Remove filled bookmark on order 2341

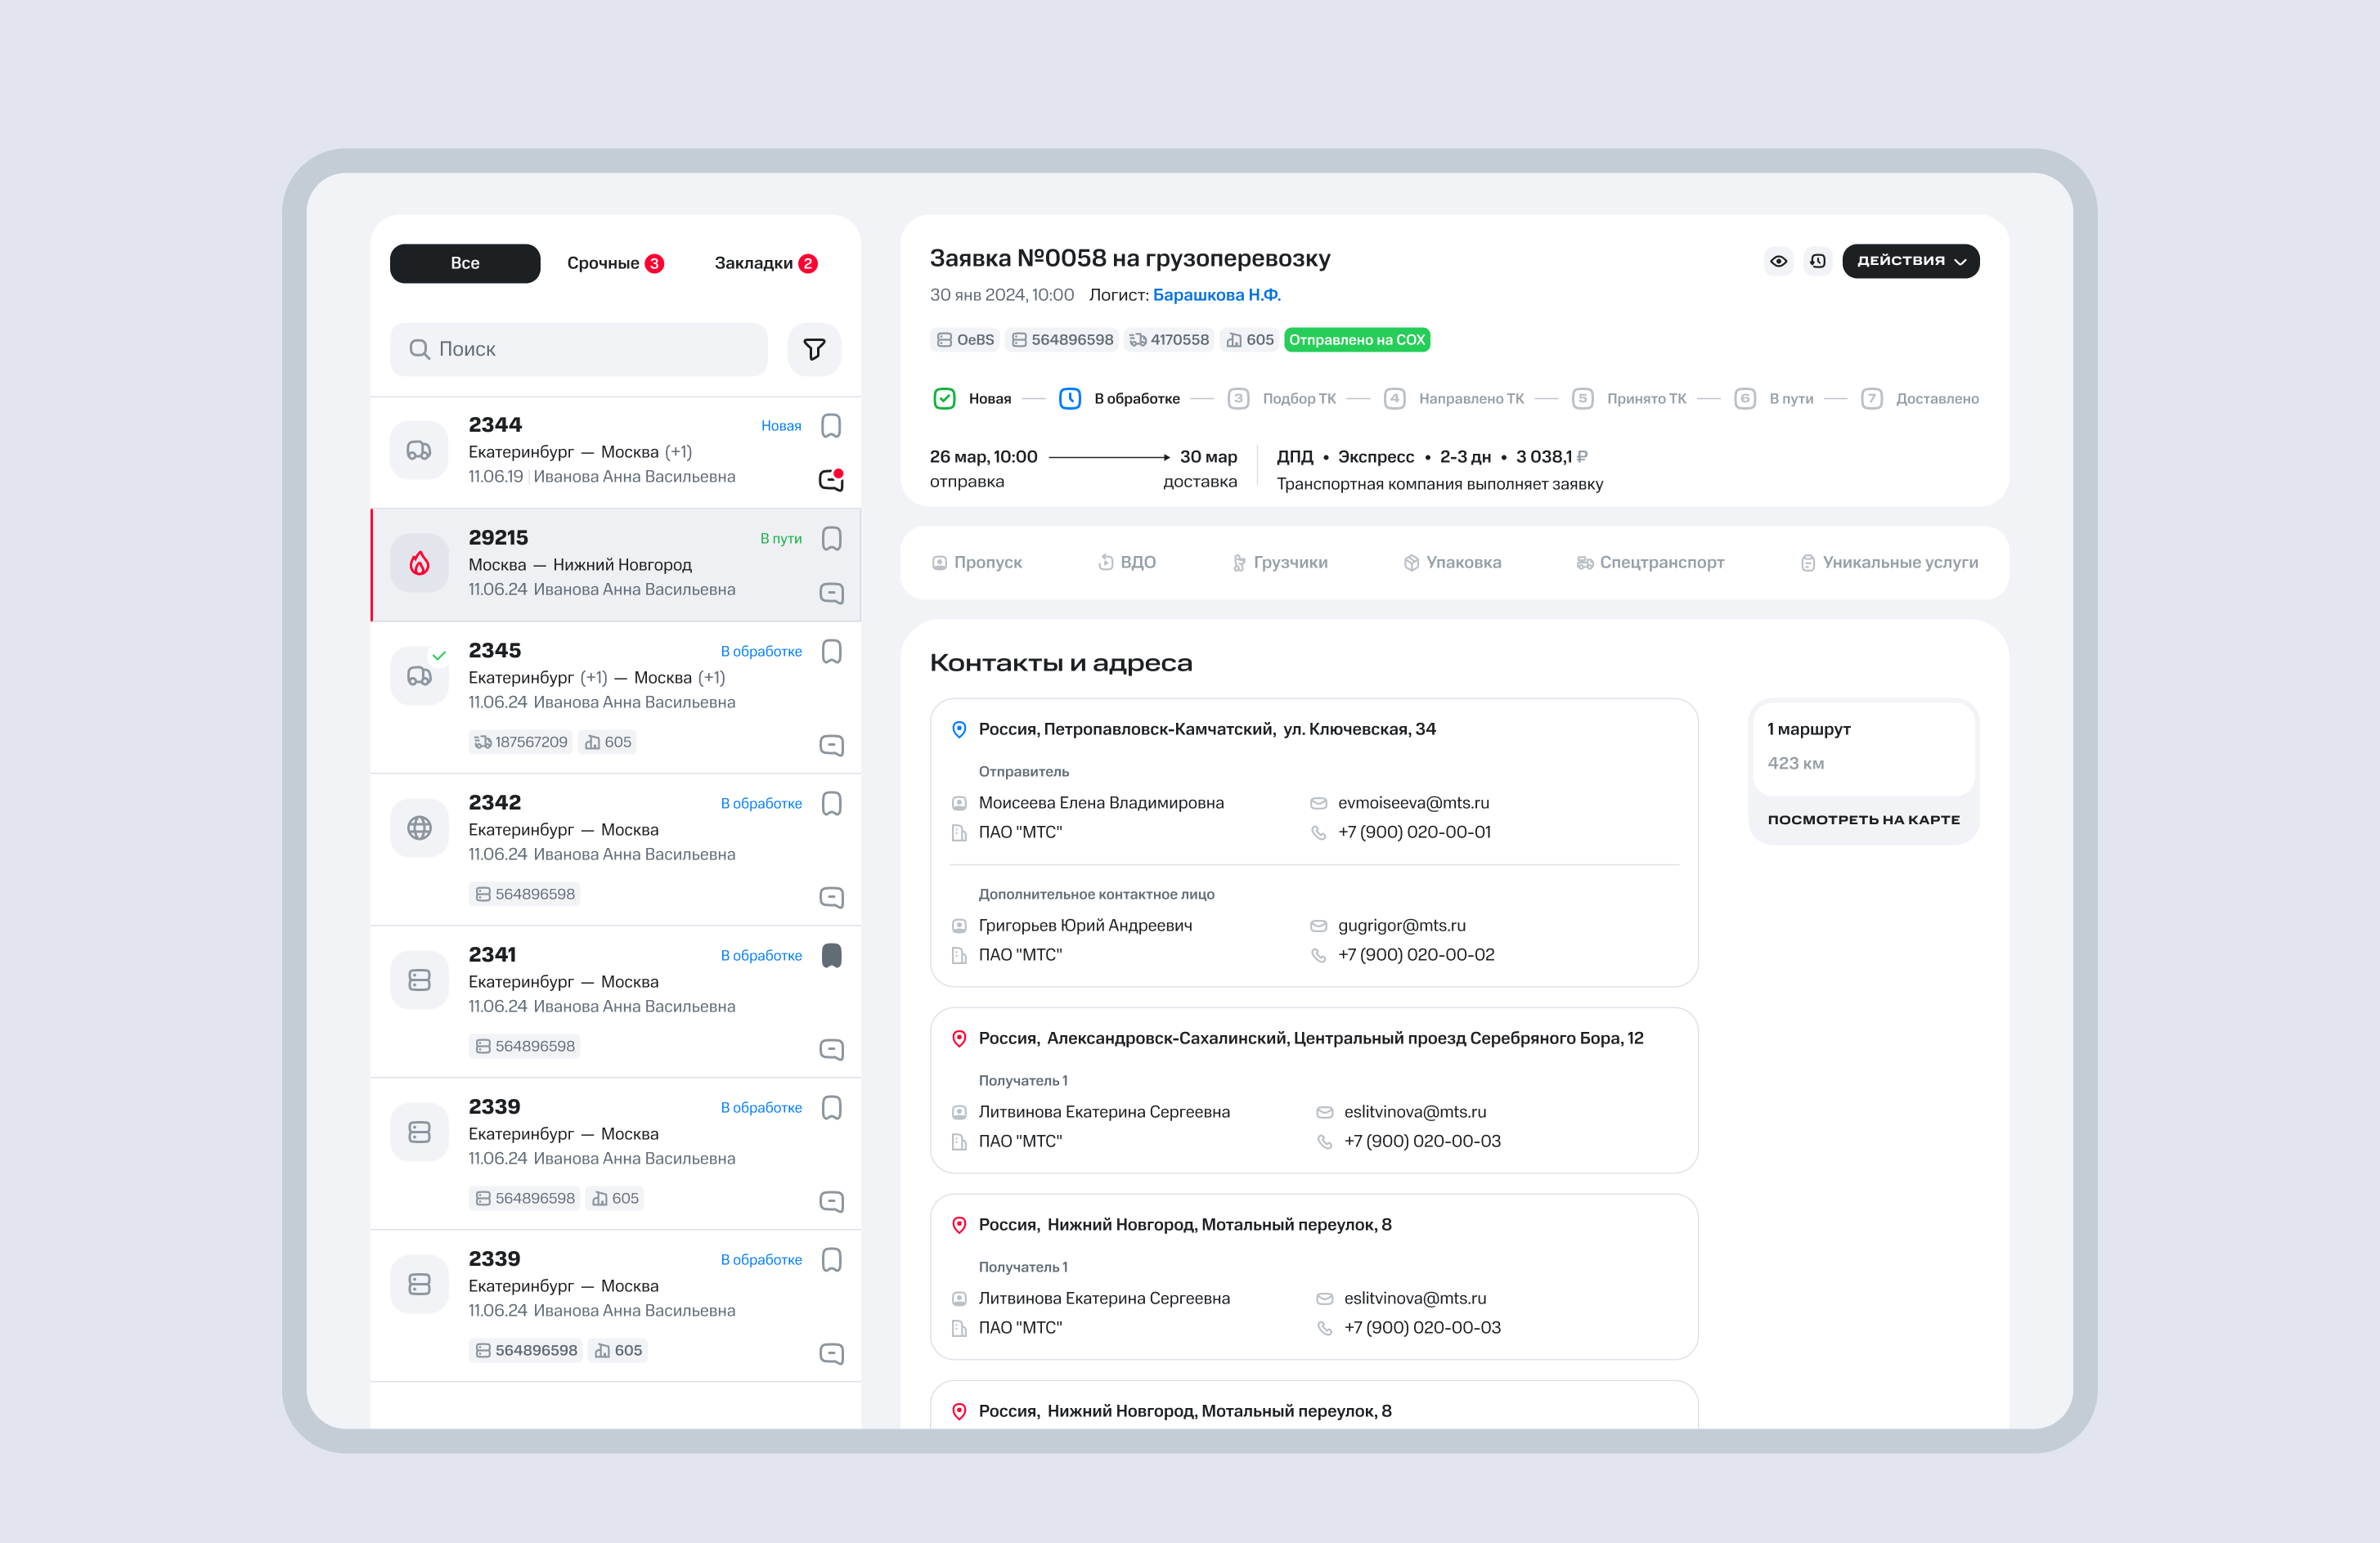click(831, 955)
